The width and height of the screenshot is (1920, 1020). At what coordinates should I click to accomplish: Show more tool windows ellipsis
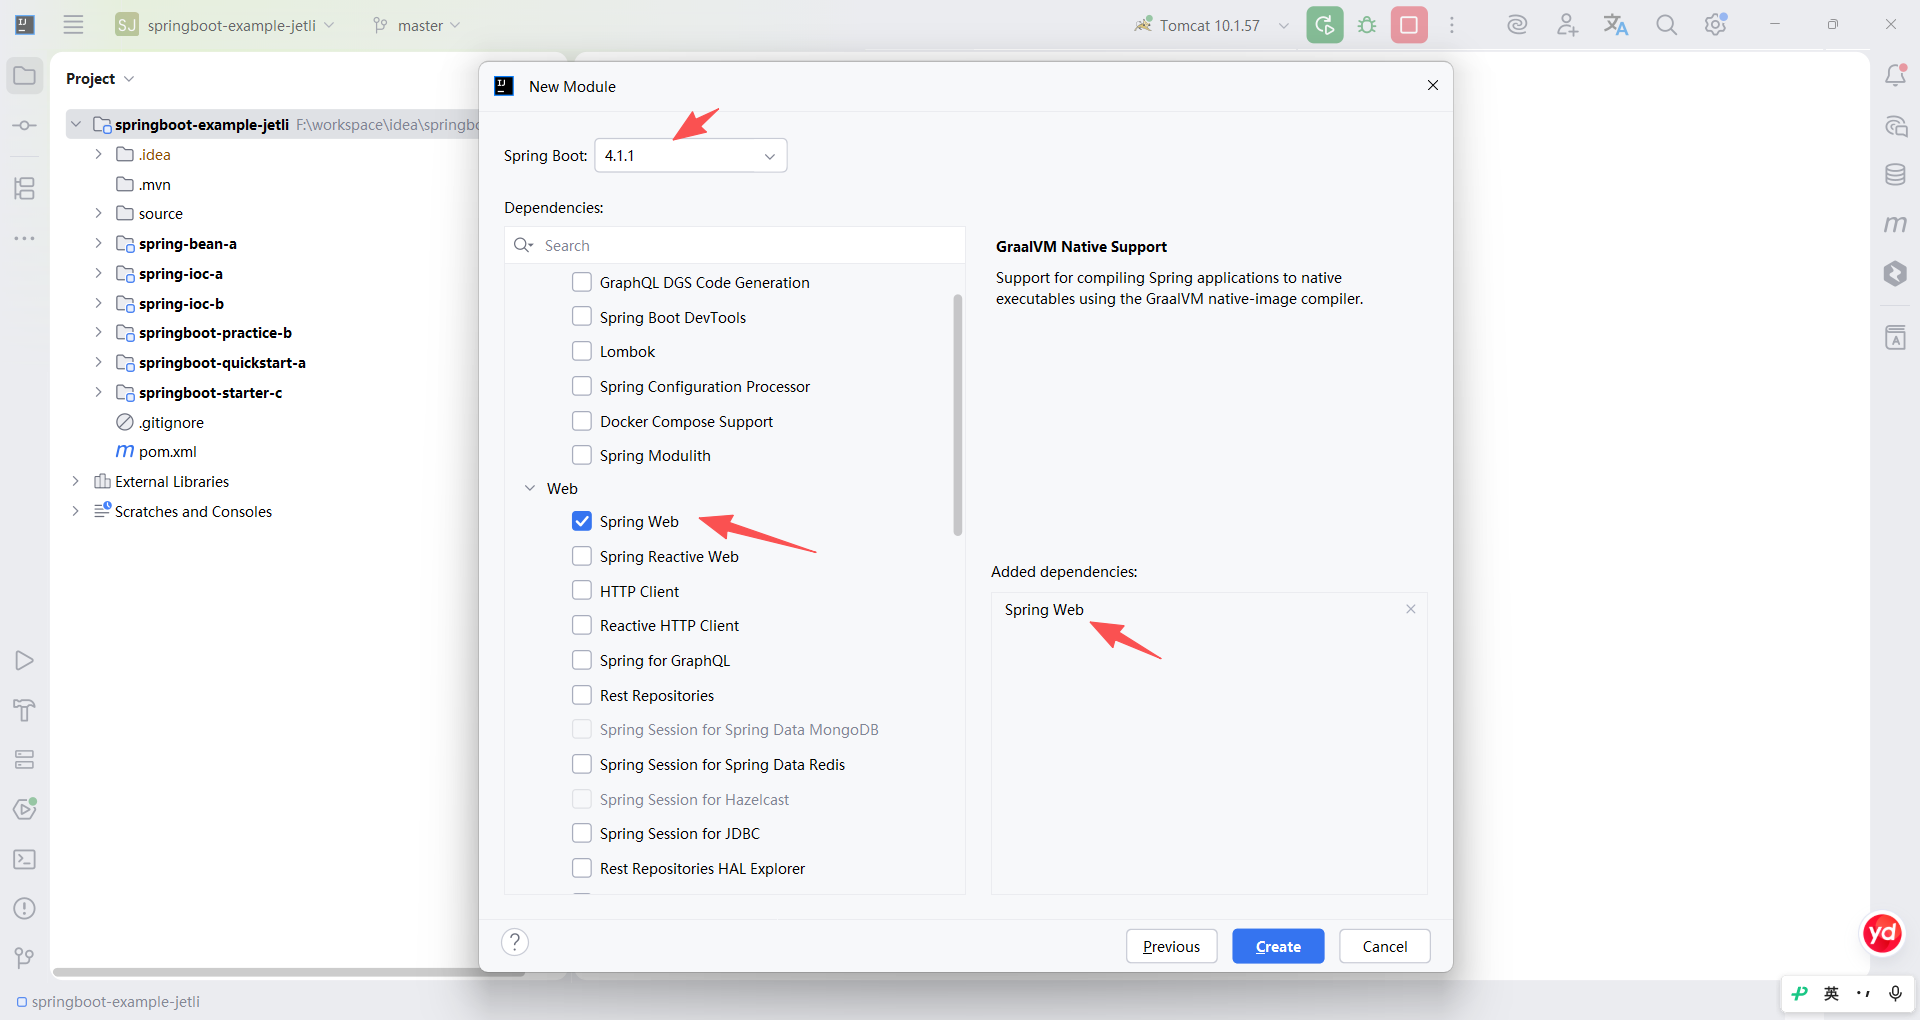click(x=25, y=238)
